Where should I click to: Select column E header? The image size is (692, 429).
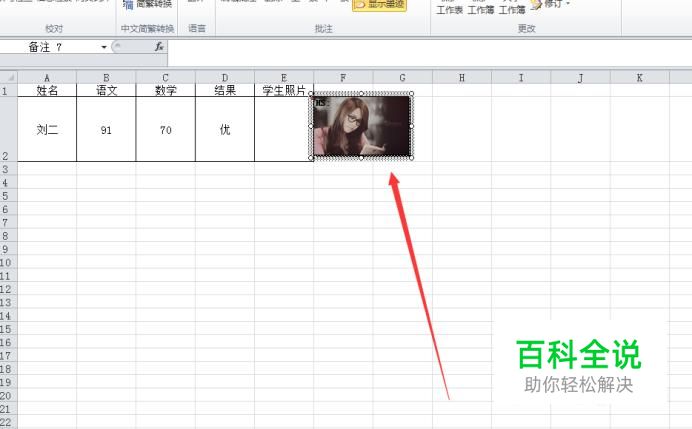(284, 78)
